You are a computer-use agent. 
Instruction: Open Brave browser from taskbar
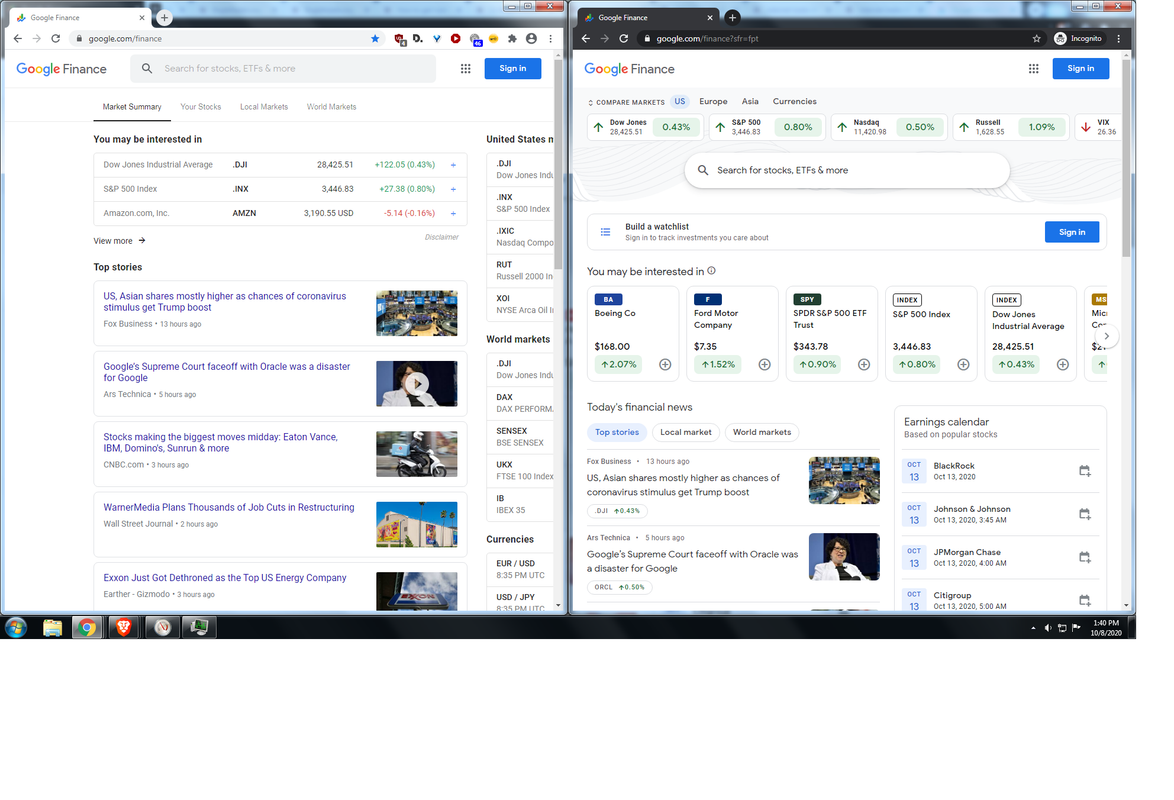point(124,627)
